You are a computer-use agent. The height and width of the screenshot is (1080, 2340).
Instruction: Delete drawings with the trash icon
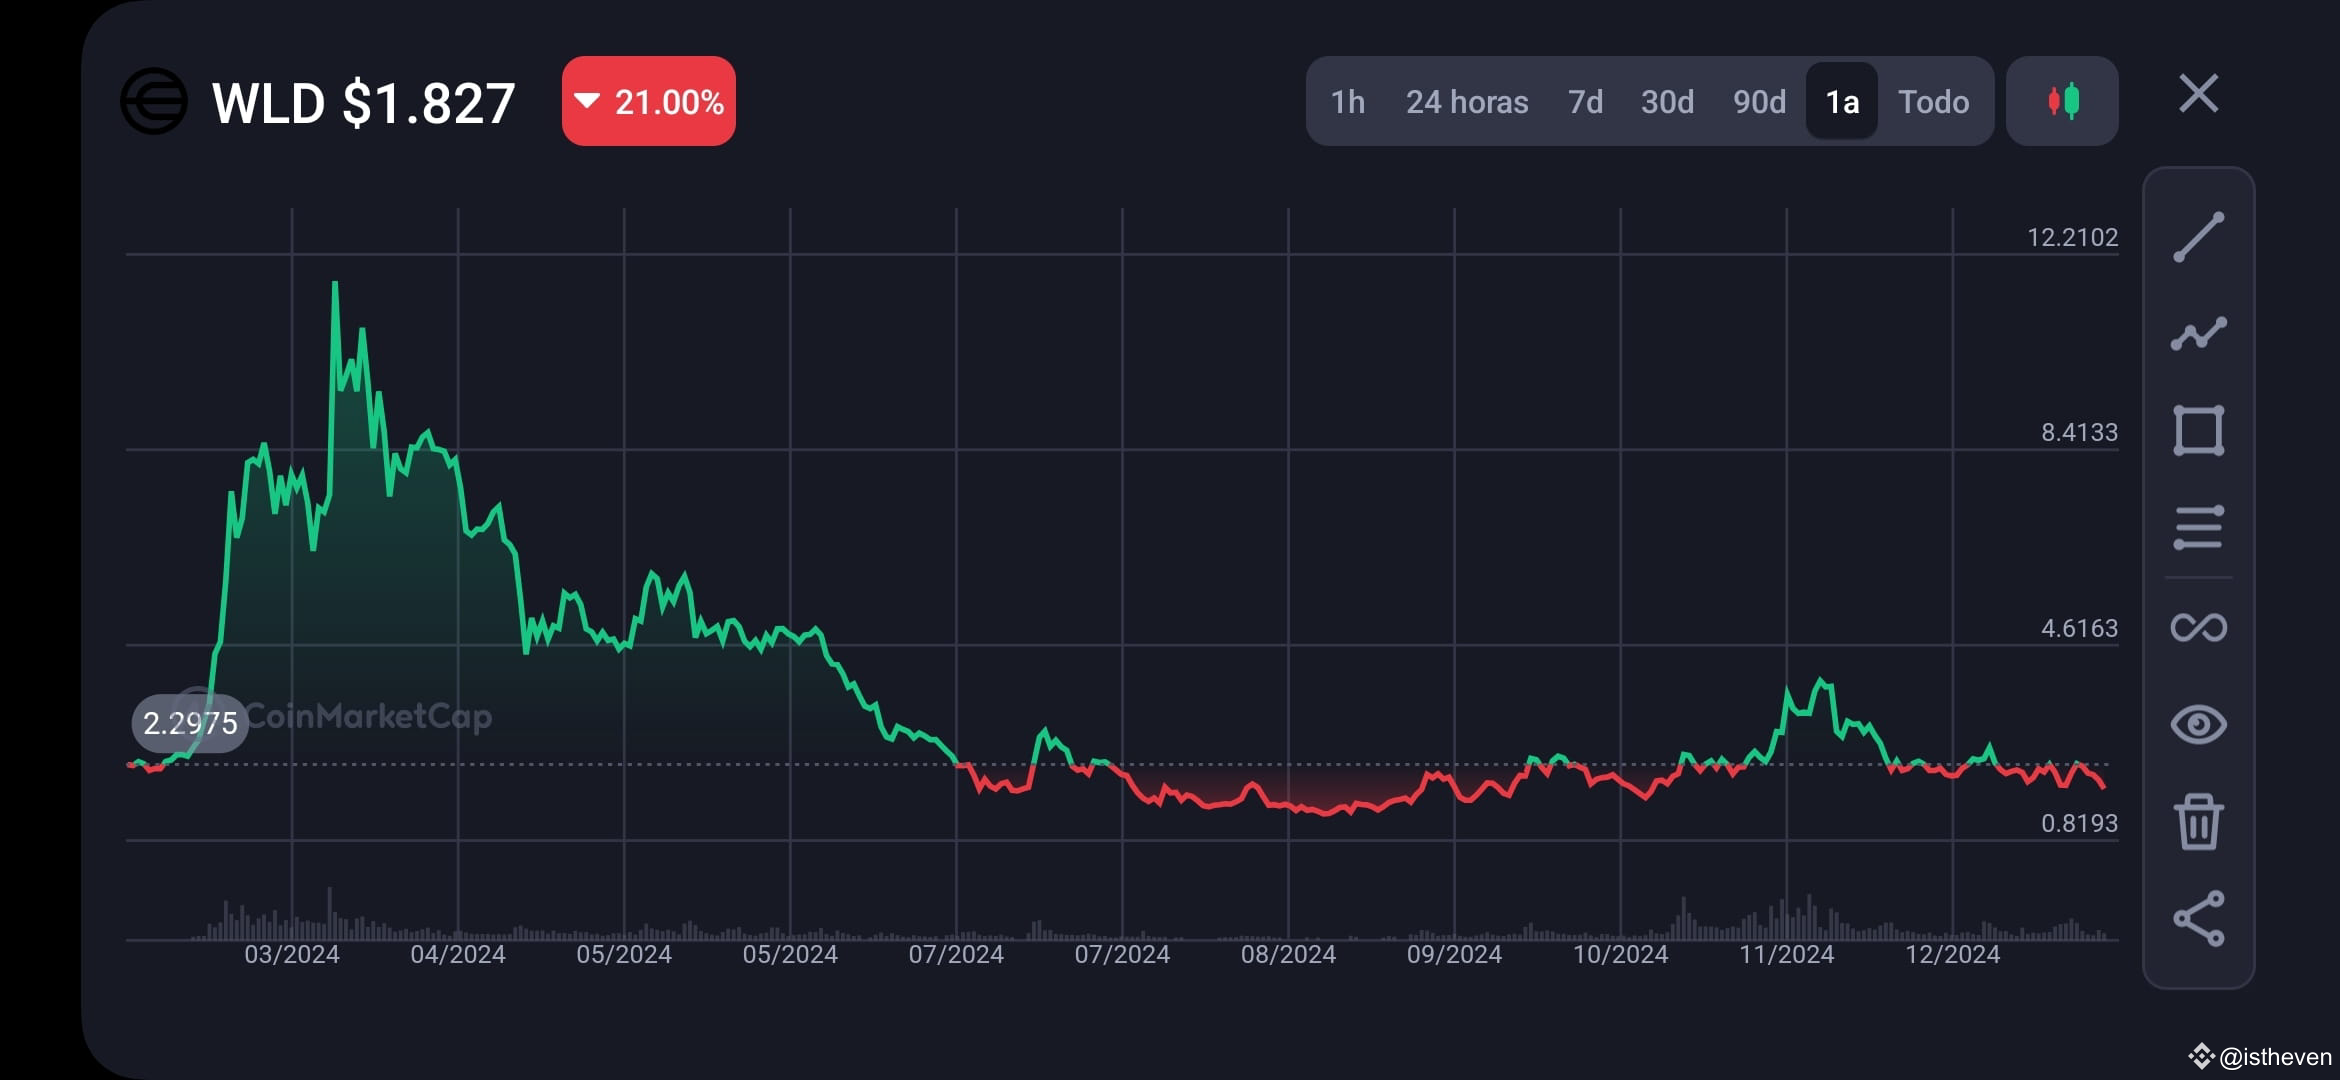click(x=2198, y=822)
